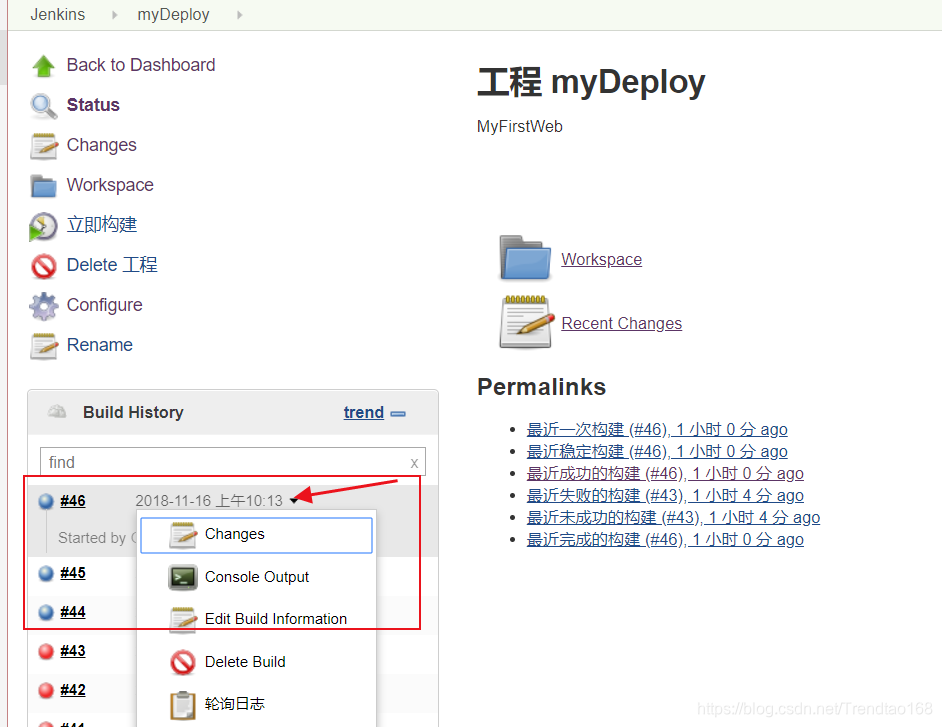This screenshot has width=942, height=727.
Task: Open permalink 最近未成功的构建 (#43)
Action: tap(673, 518)
